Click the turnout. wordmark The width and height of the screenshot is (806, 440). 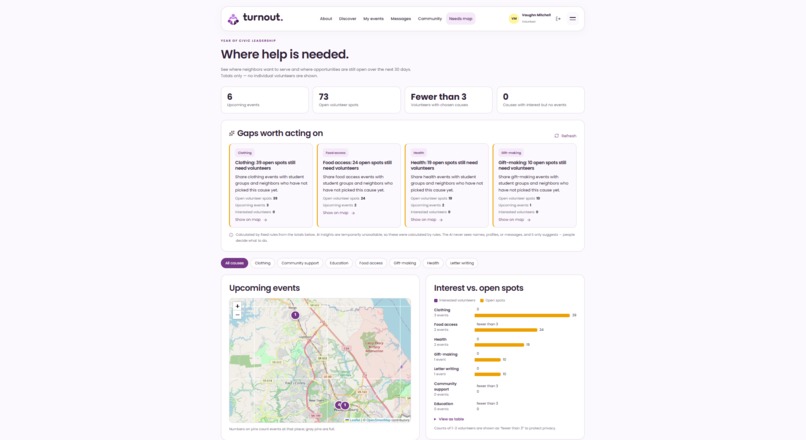[x=263, y=17]
